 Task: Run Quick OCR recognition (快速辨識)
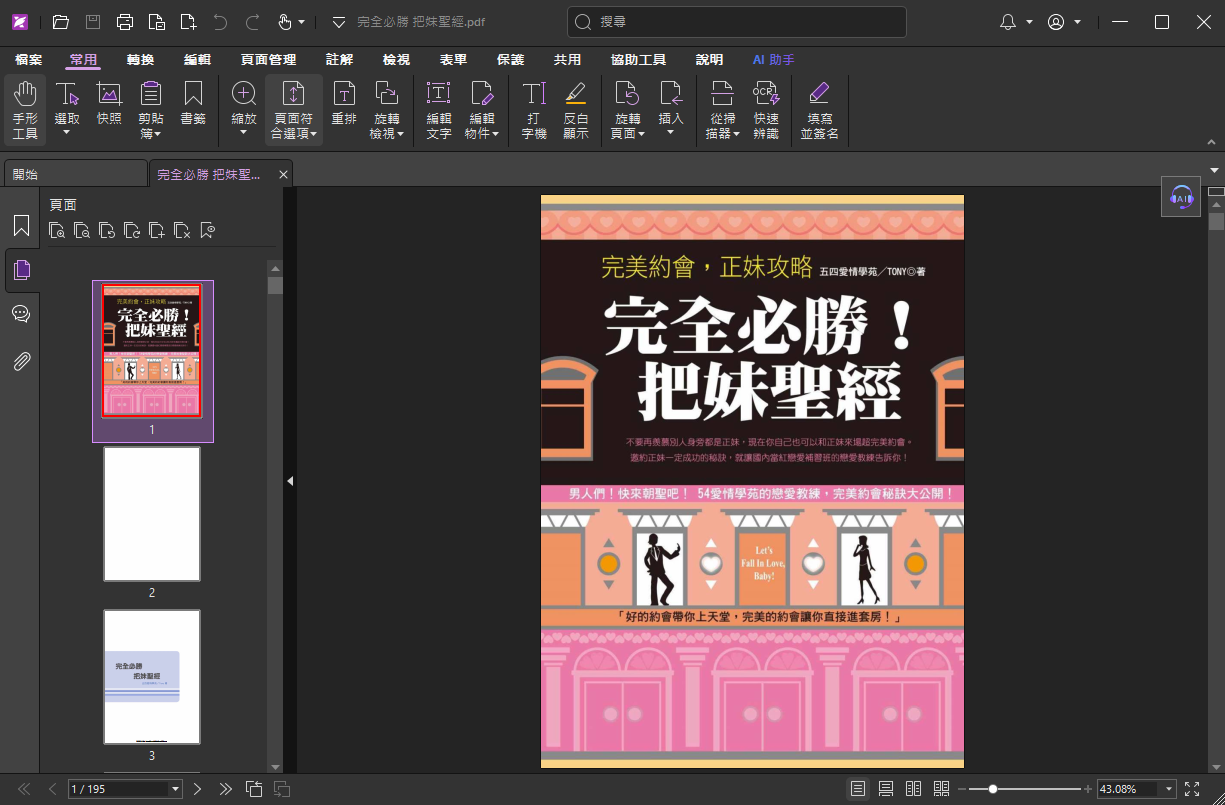(x=766, y=110)
